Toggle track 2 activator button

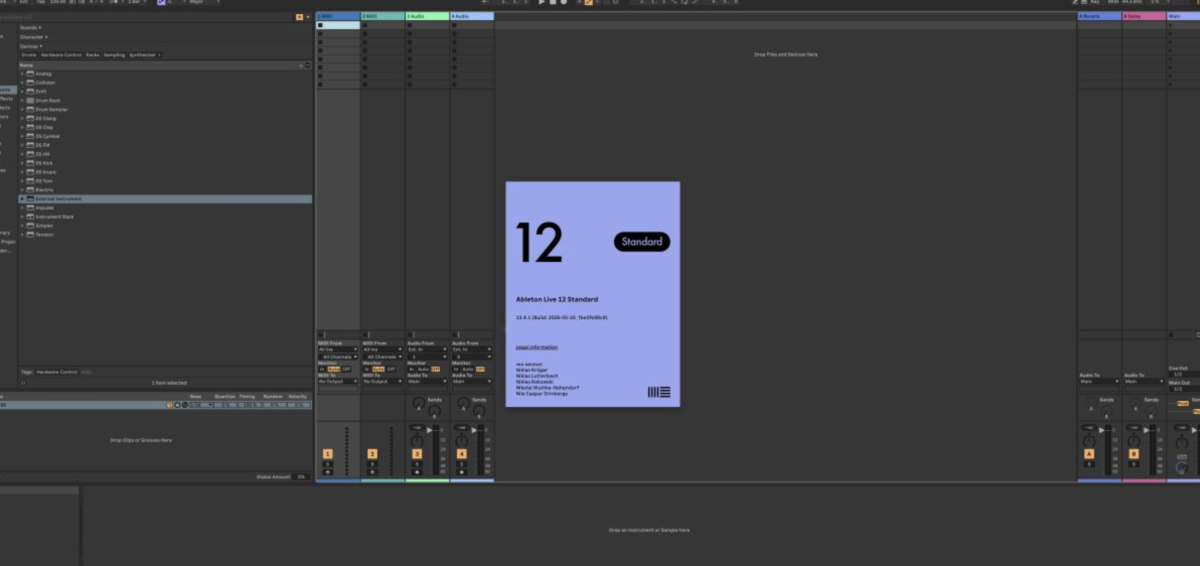(x=372, y=454)
